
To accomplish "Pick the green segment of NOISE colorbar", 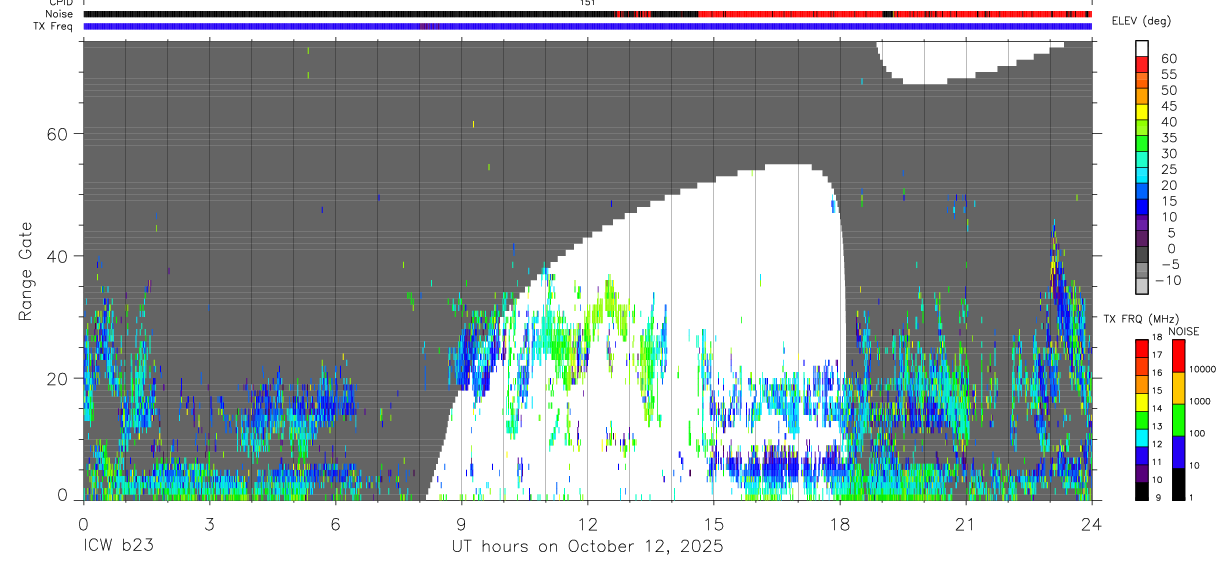I will (x=1178, y=420).
